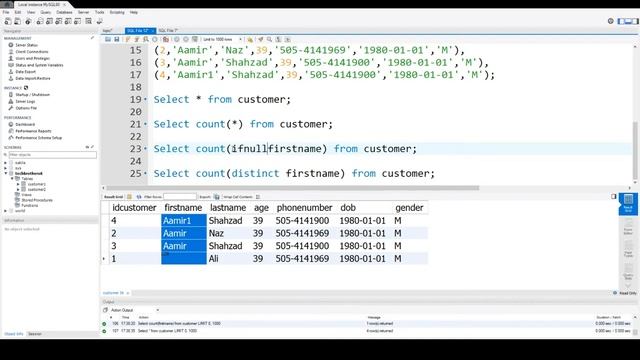Expand the customer2 table node
The height and width of the screenshot is (360, 640).
tap(18, 189)
